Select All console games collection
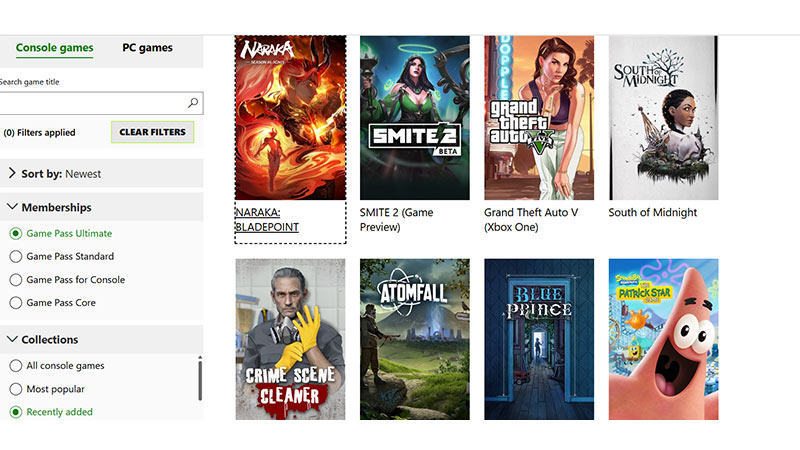The height and width of the screenshot is (450, 800). pyautogui.click(x=16, y=365)
